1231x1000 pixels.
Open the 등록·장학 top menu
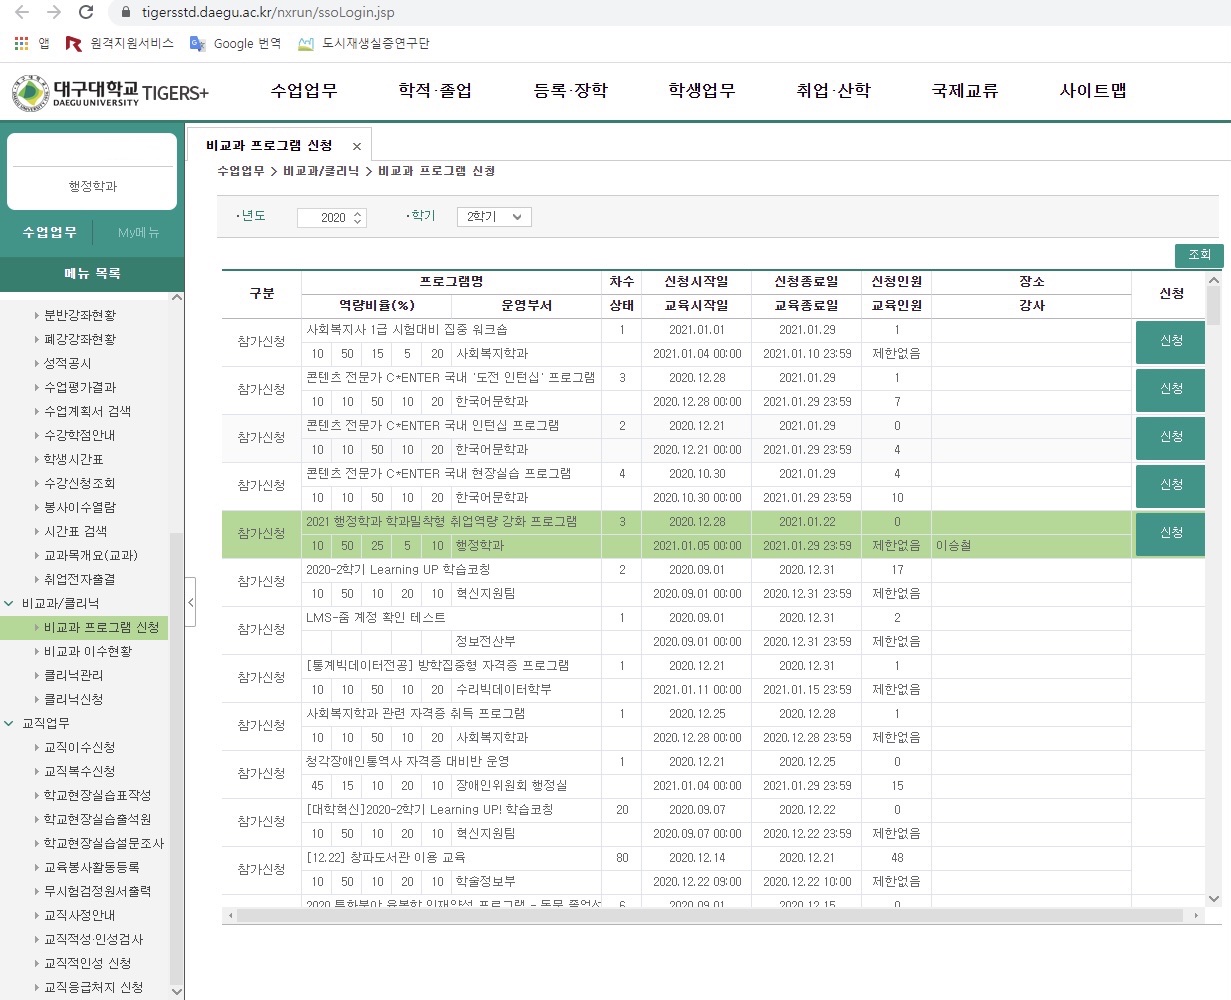point(570,91)
